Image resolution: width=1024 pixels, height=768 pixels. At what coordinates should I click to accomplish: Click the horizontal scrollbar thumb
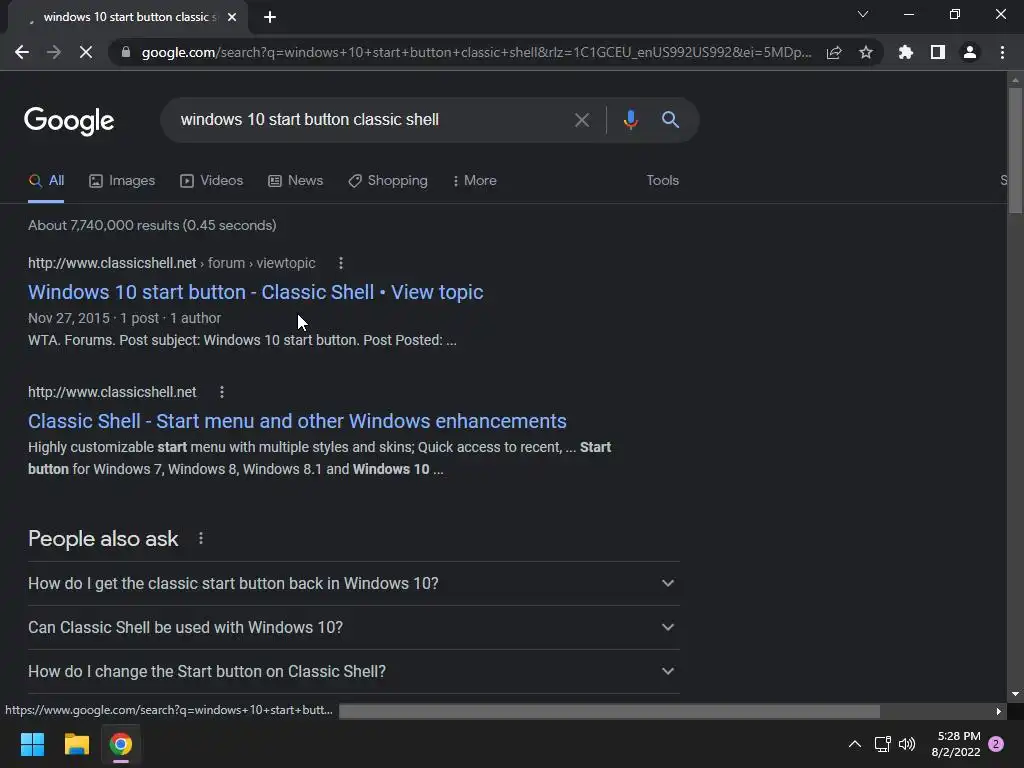point(609,711)
